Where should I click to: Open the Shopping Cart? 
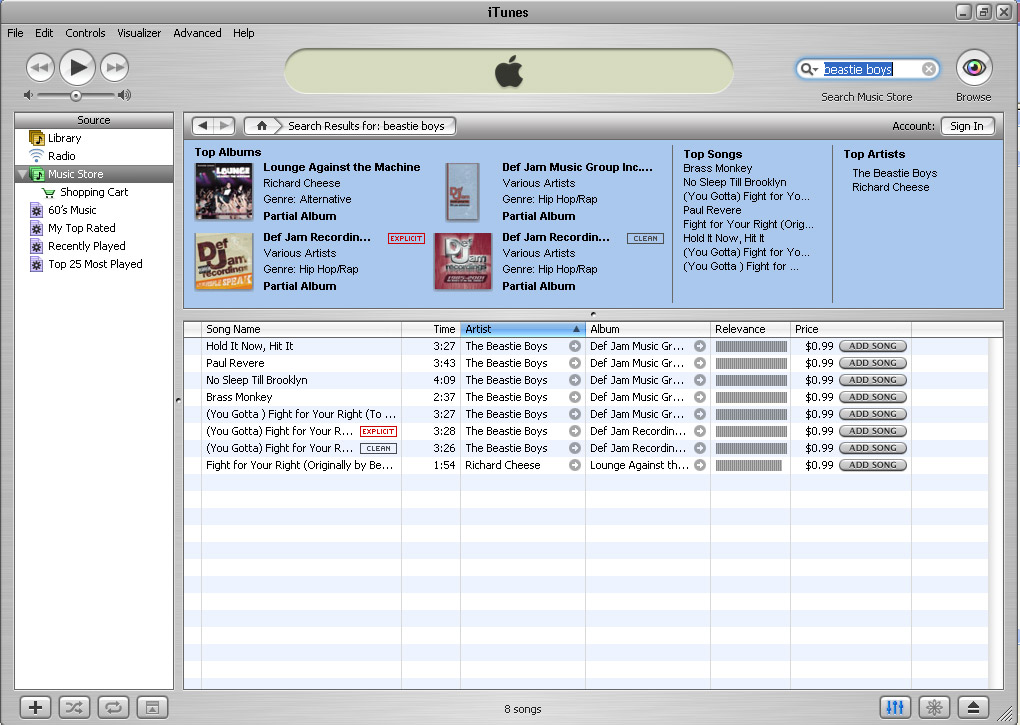point(94,192)
